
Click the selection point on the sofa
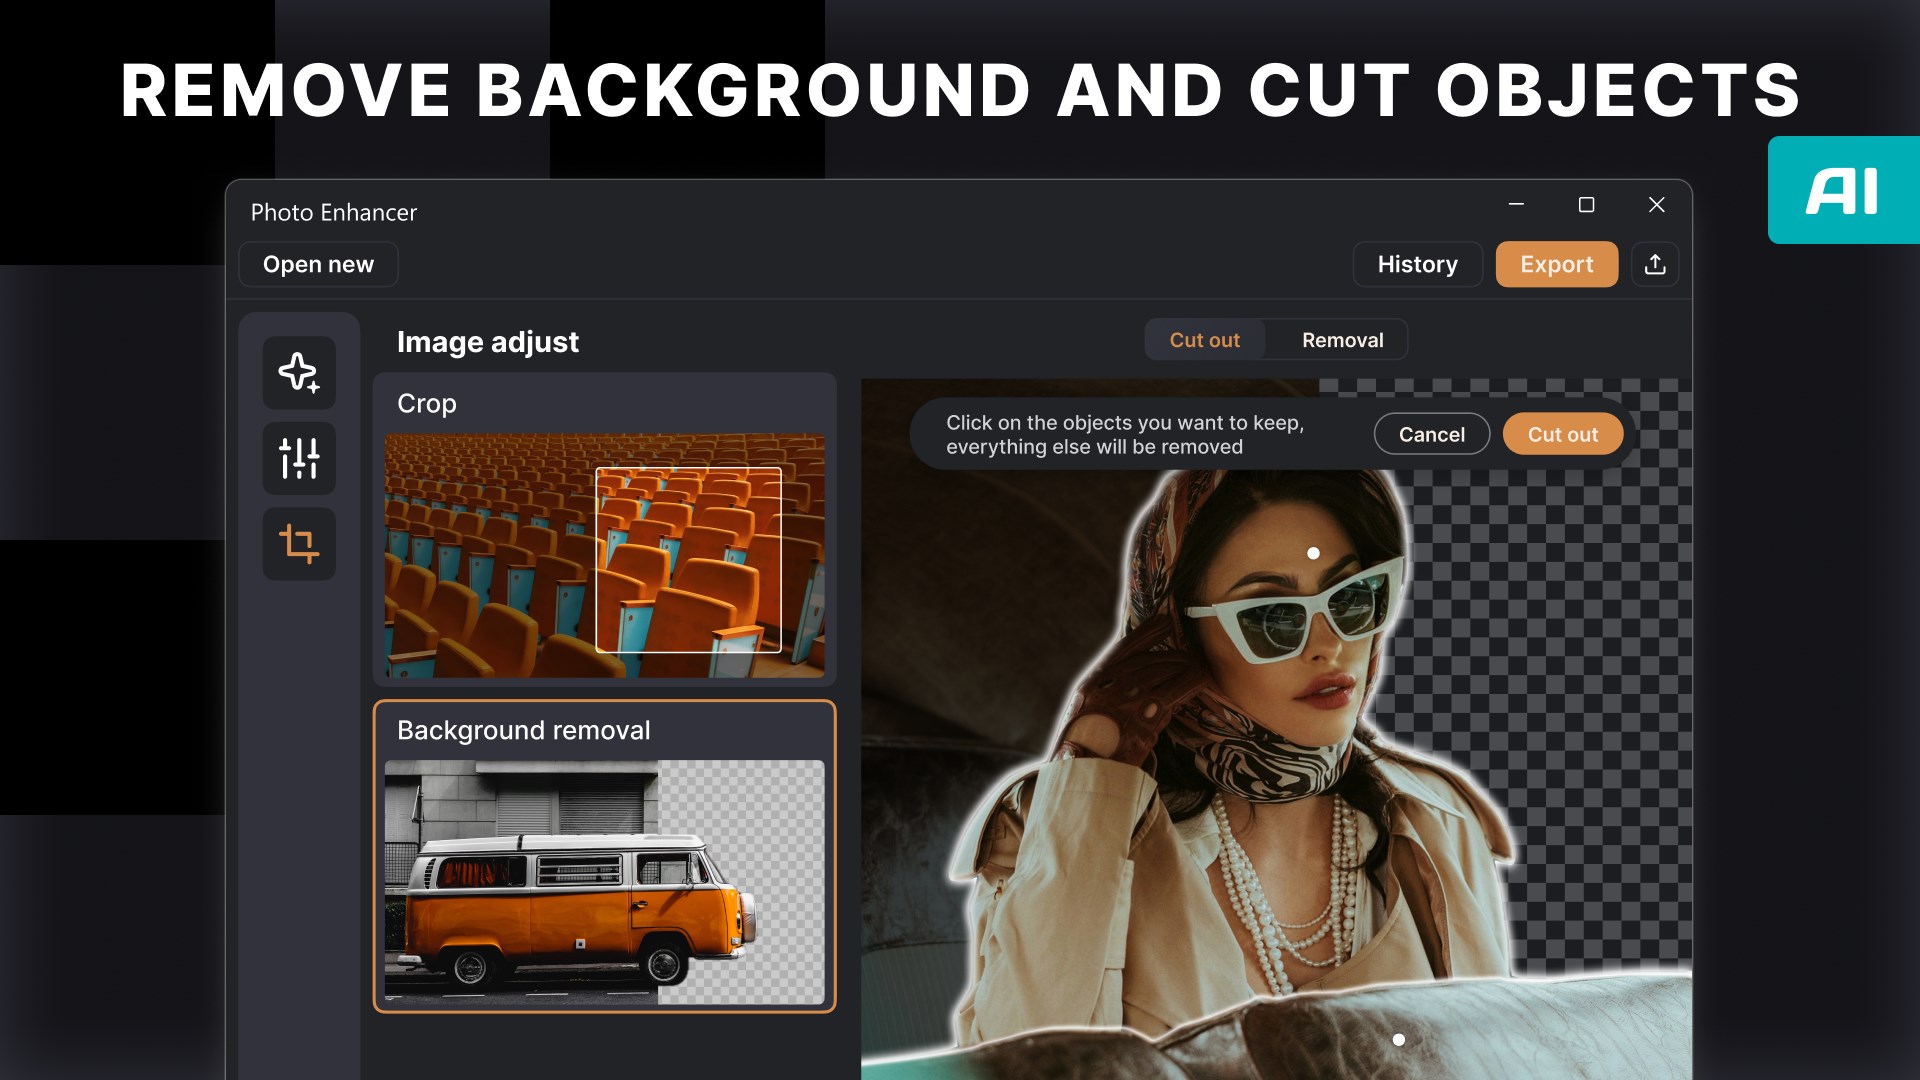pyautogui.click(x=1398, y=1040)
